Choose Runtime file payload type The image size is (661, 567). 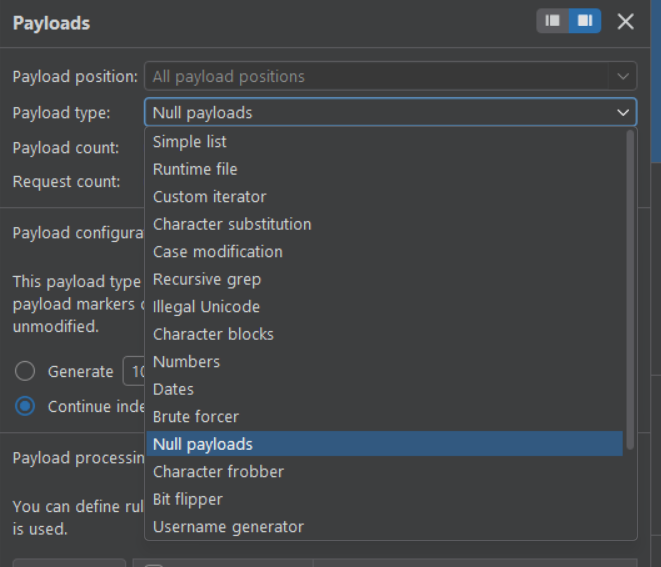click(384, 169)
